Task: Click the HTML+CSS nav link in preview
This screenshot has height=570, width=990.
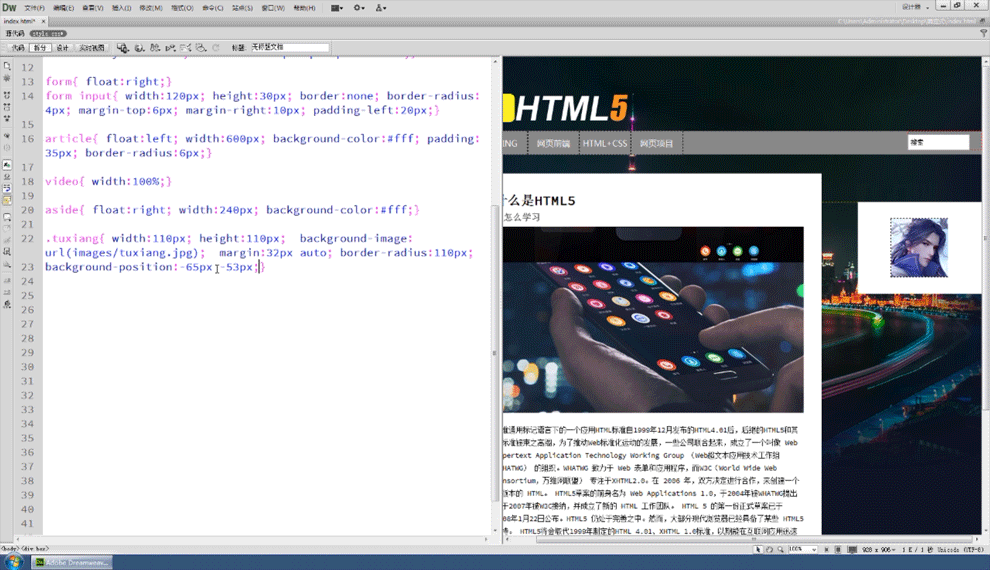Action: coord(605,143)
